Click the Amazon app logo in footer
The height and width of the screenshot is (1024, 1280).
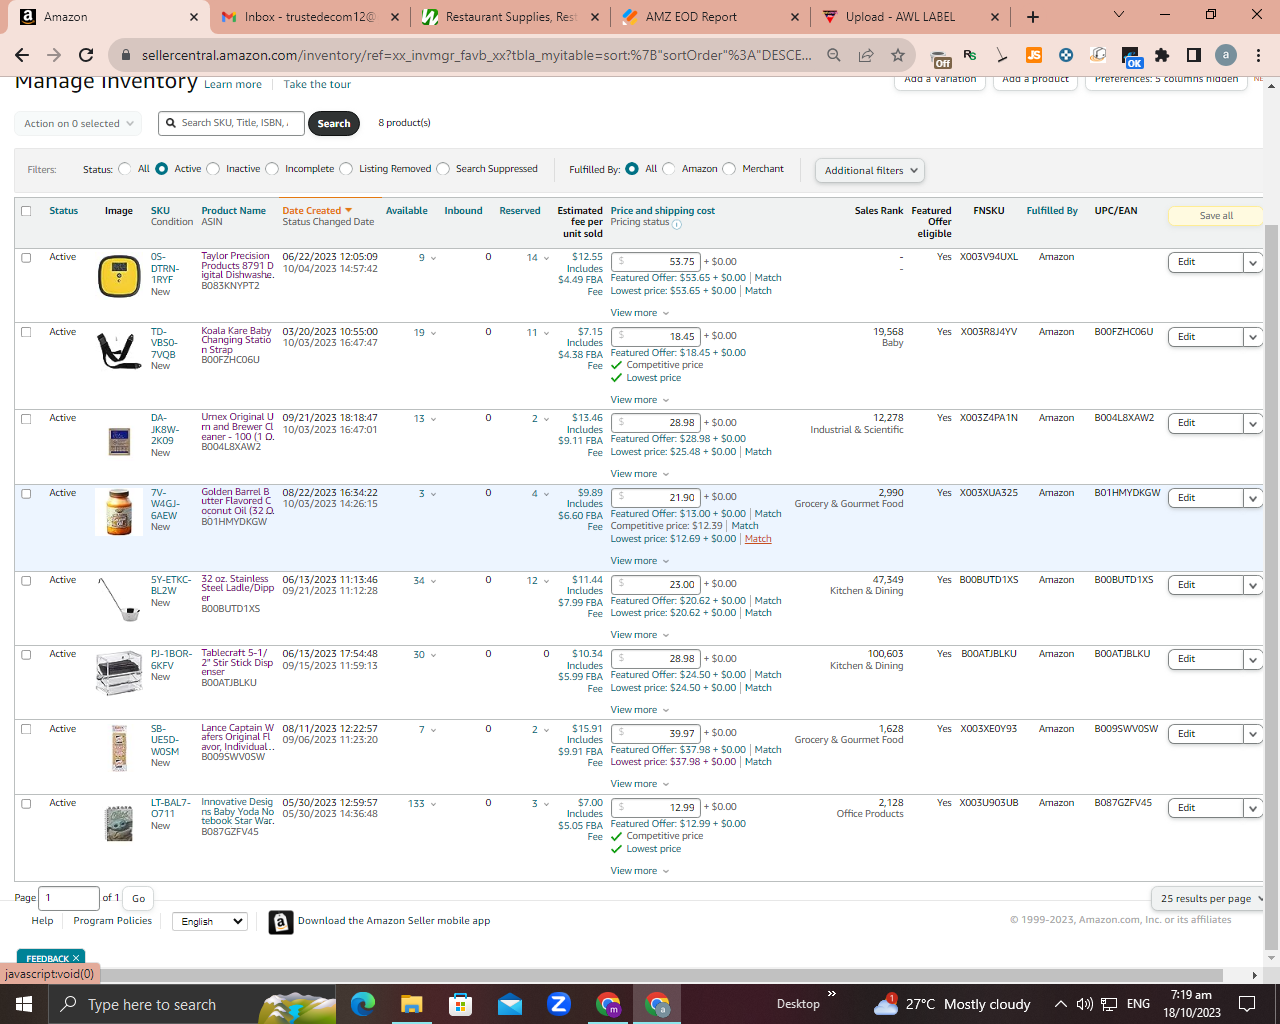(281, 922)
